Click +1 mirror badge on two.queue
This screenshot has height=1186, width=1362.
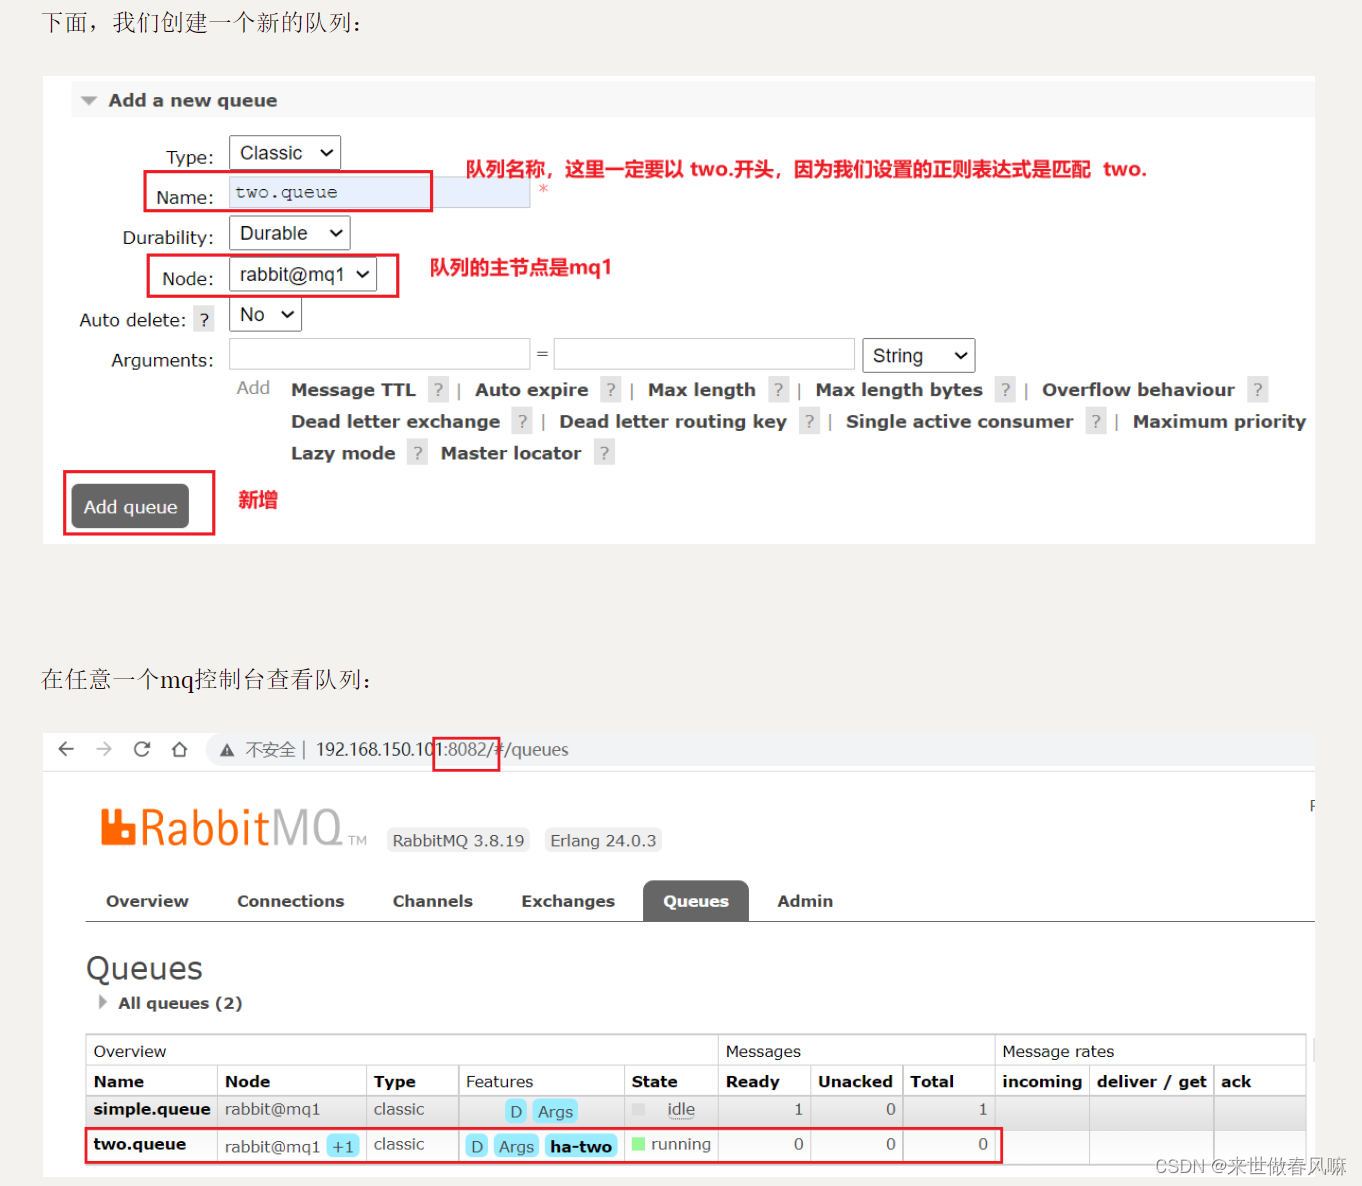point(343,1146)
